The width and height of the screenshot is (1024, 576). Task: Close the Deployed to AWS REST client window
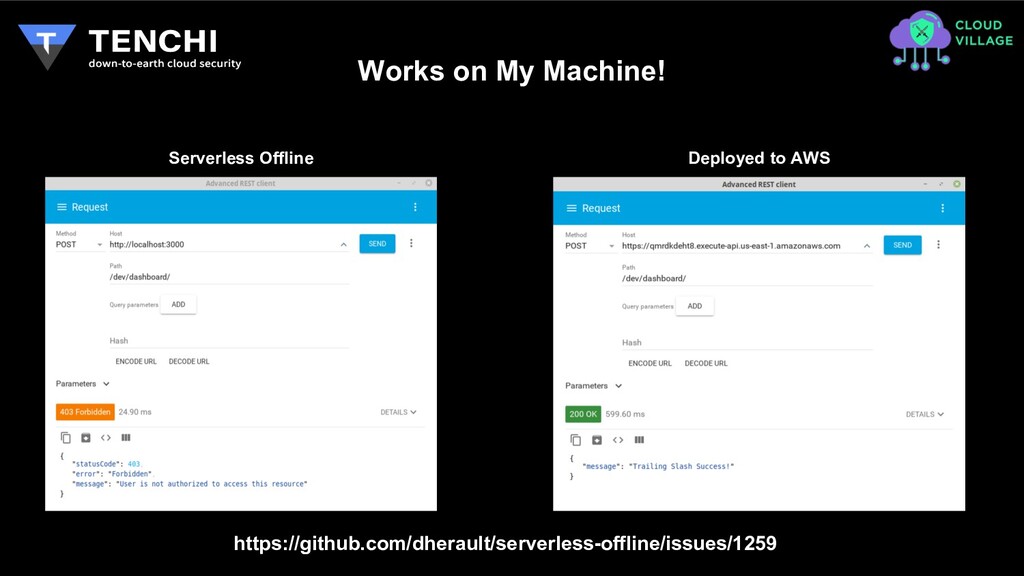click(x=957, y=184)
